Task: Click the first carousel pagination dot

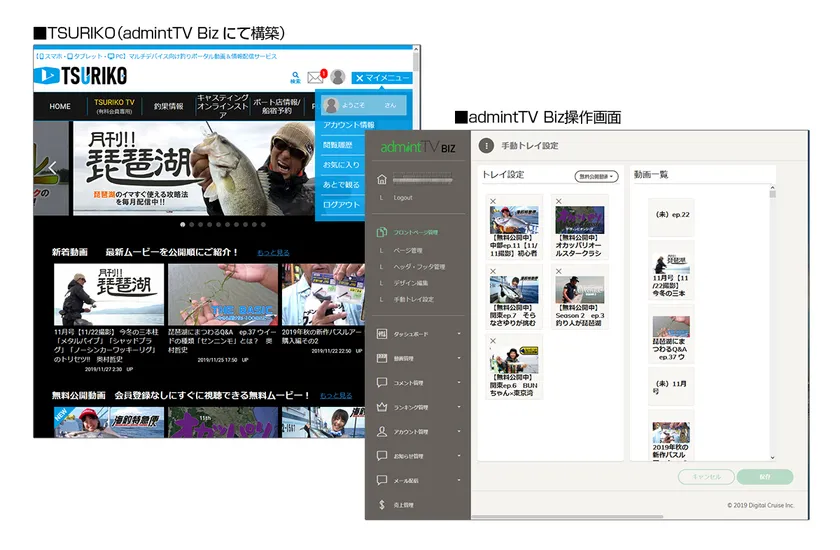Action: pos(183,225)
